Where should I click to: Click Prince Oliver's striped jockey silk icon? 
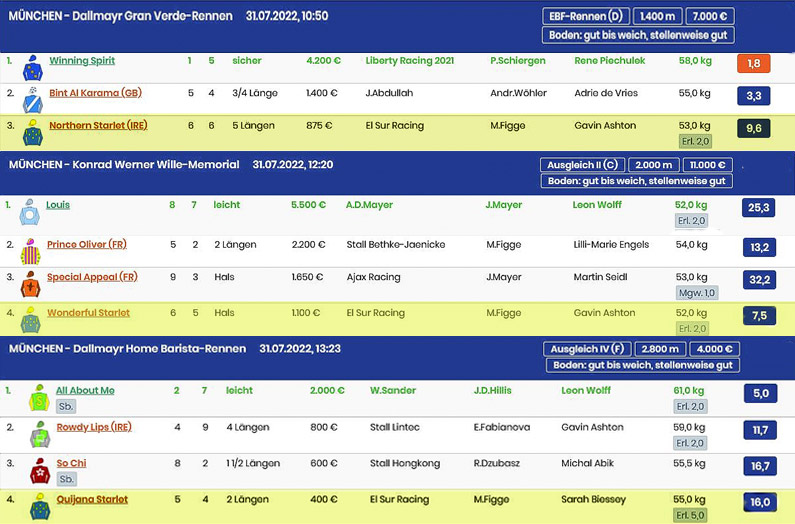tap(30, 252)
